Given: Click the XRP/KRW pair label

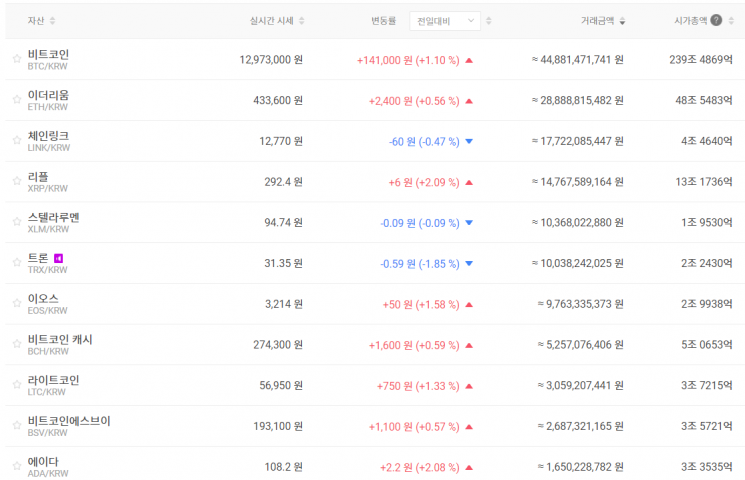Looking at the screenshot, I should click(x=48, y=189).
